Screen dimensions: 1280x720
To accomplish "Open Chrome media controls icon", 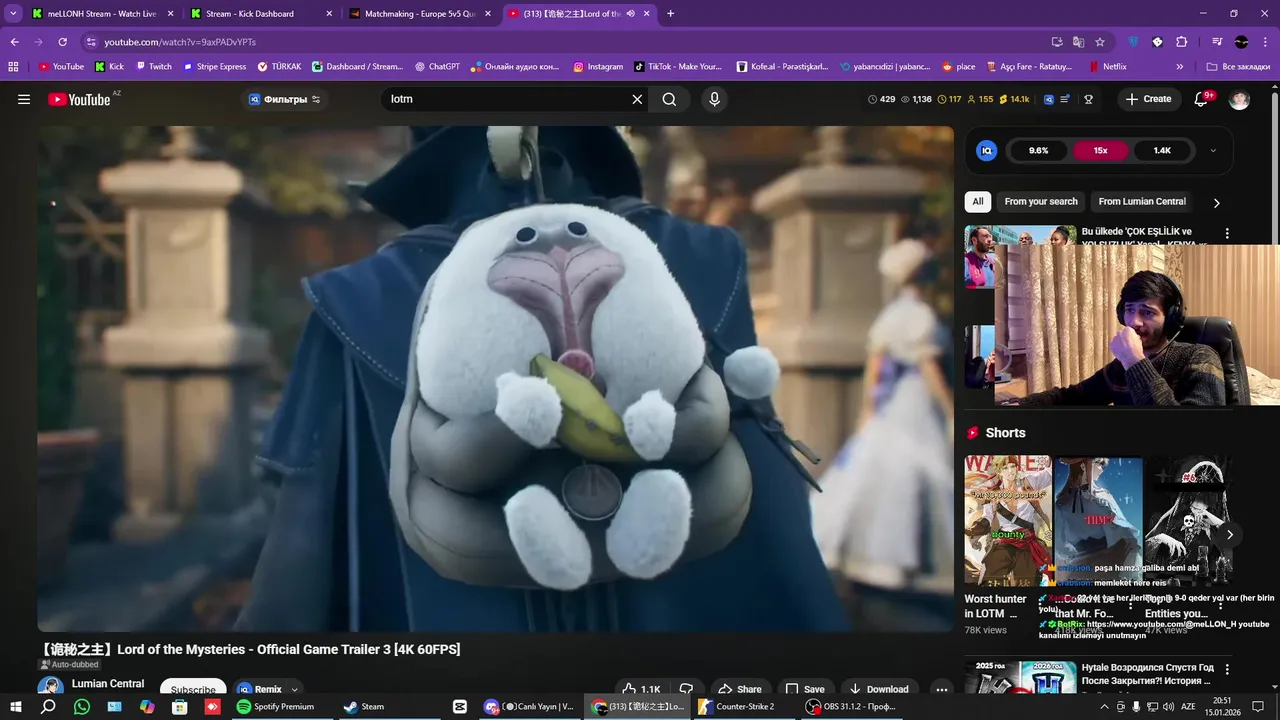I will coord(1217,42).
